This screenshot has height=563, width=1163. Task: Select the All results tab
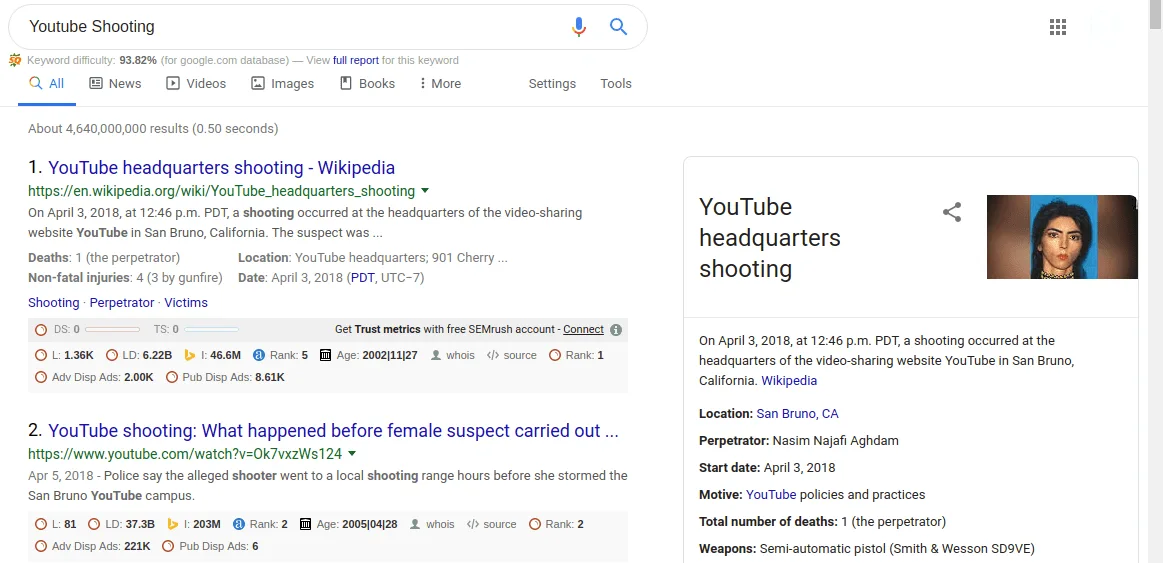[47, 84]
